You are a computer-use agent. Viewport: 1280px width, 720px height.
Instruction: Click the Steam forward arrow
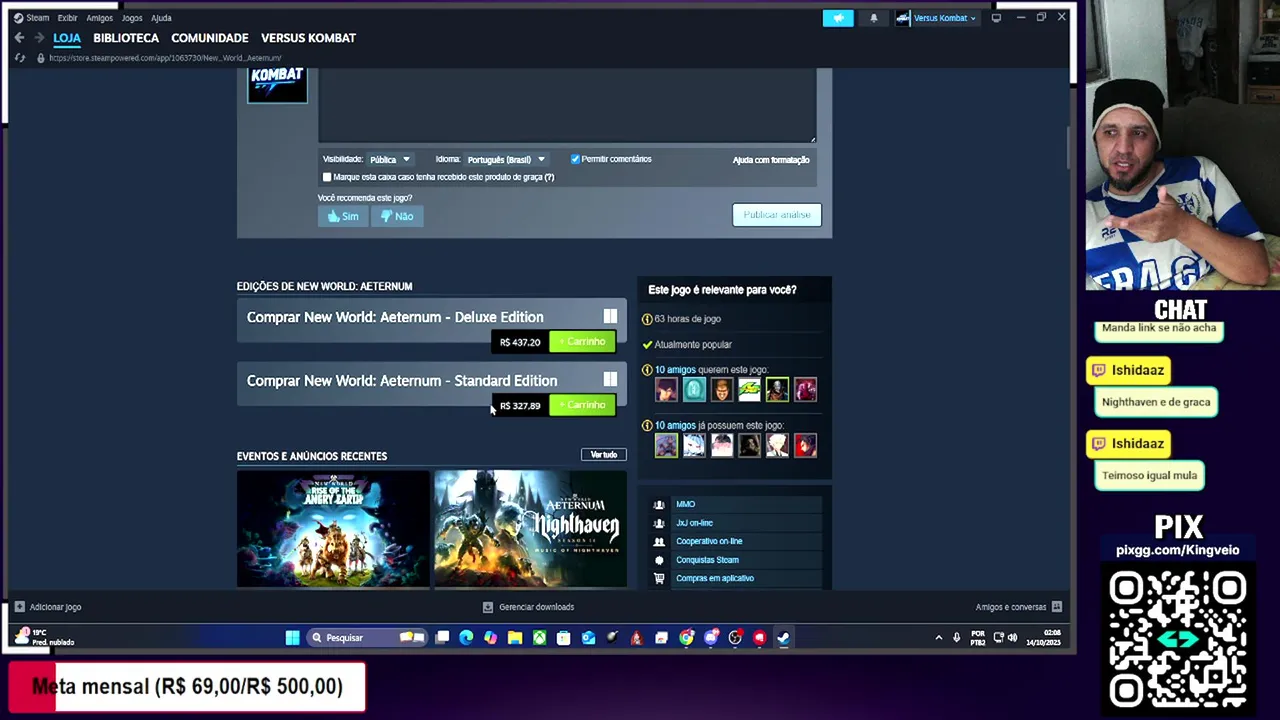coord(39,38)
